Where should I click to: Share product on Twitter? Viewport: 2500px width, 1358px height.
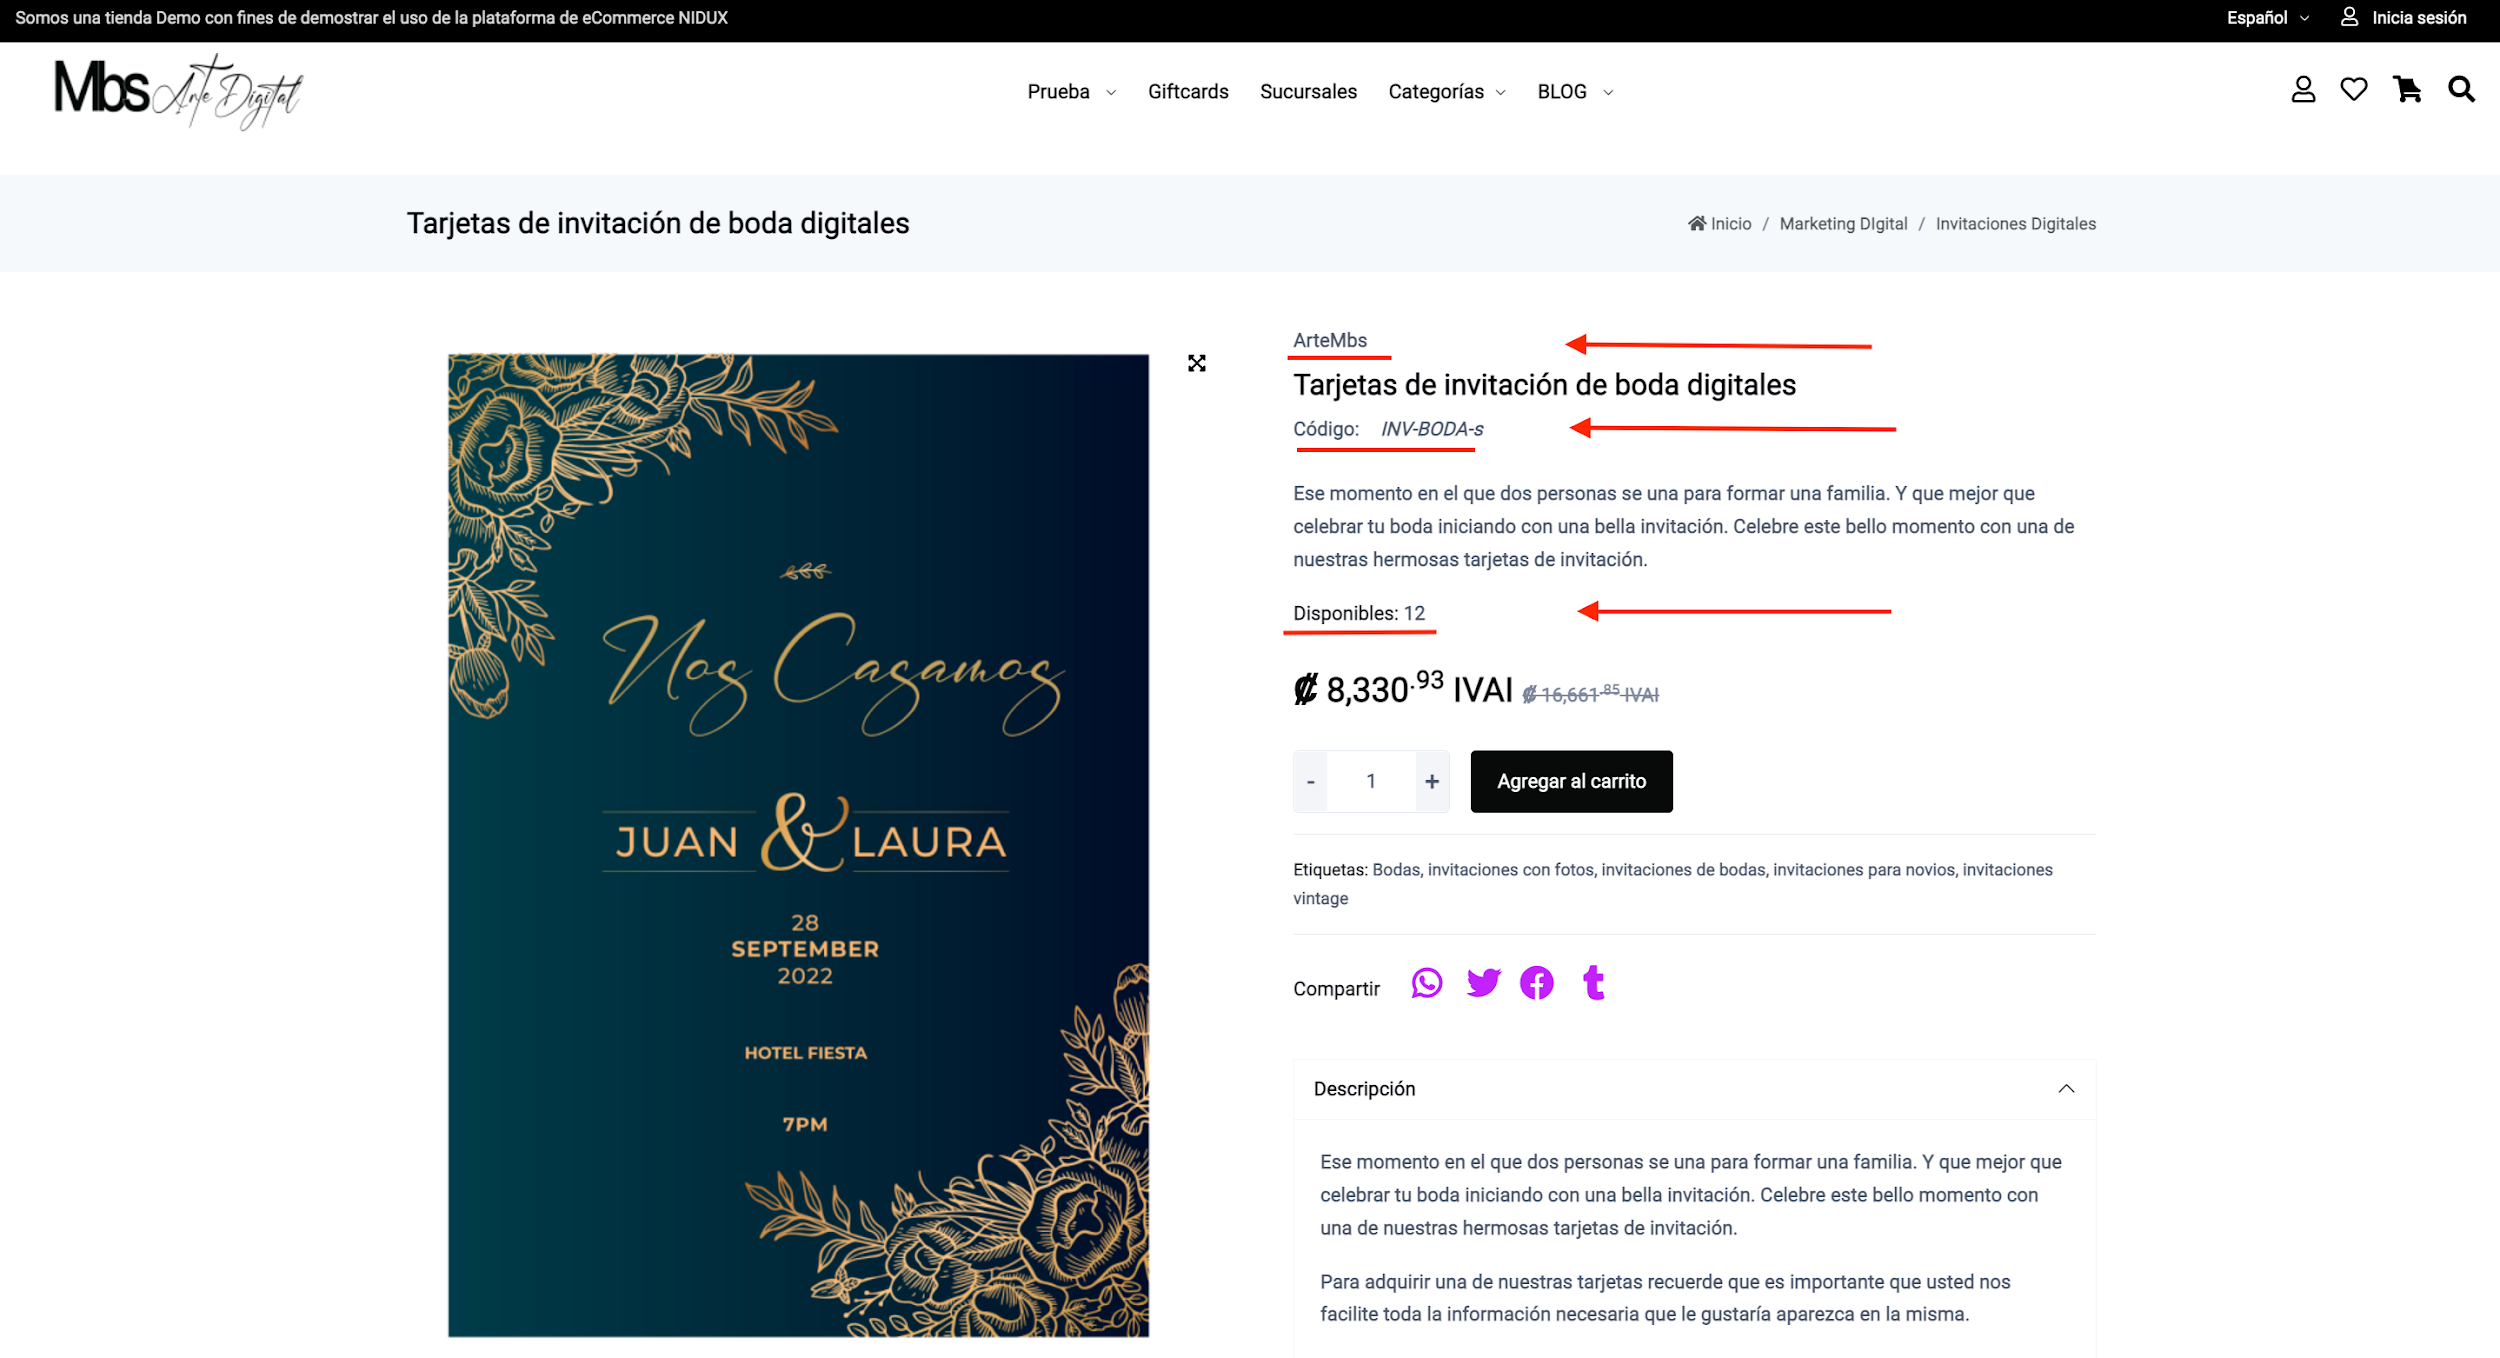(x=1483, y=983)
